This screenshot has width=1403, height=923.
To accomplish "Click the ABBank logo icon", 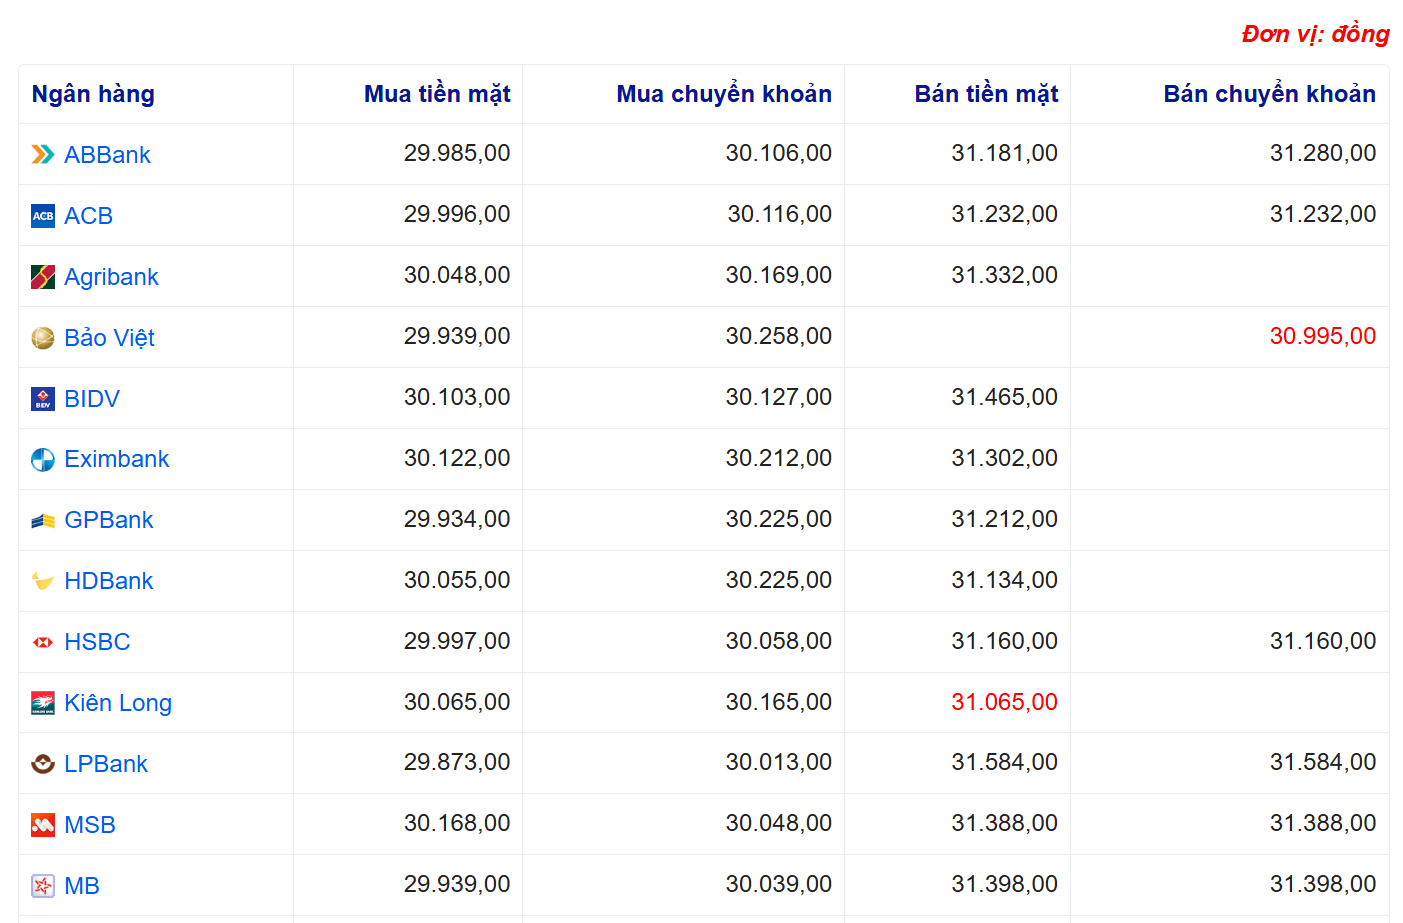I will coord(43,154).
